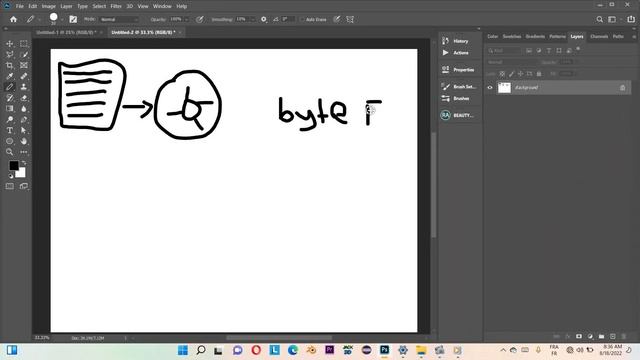The image size is (640, 360).
Task: Select the Lasso tool
Action: [9, 55]
